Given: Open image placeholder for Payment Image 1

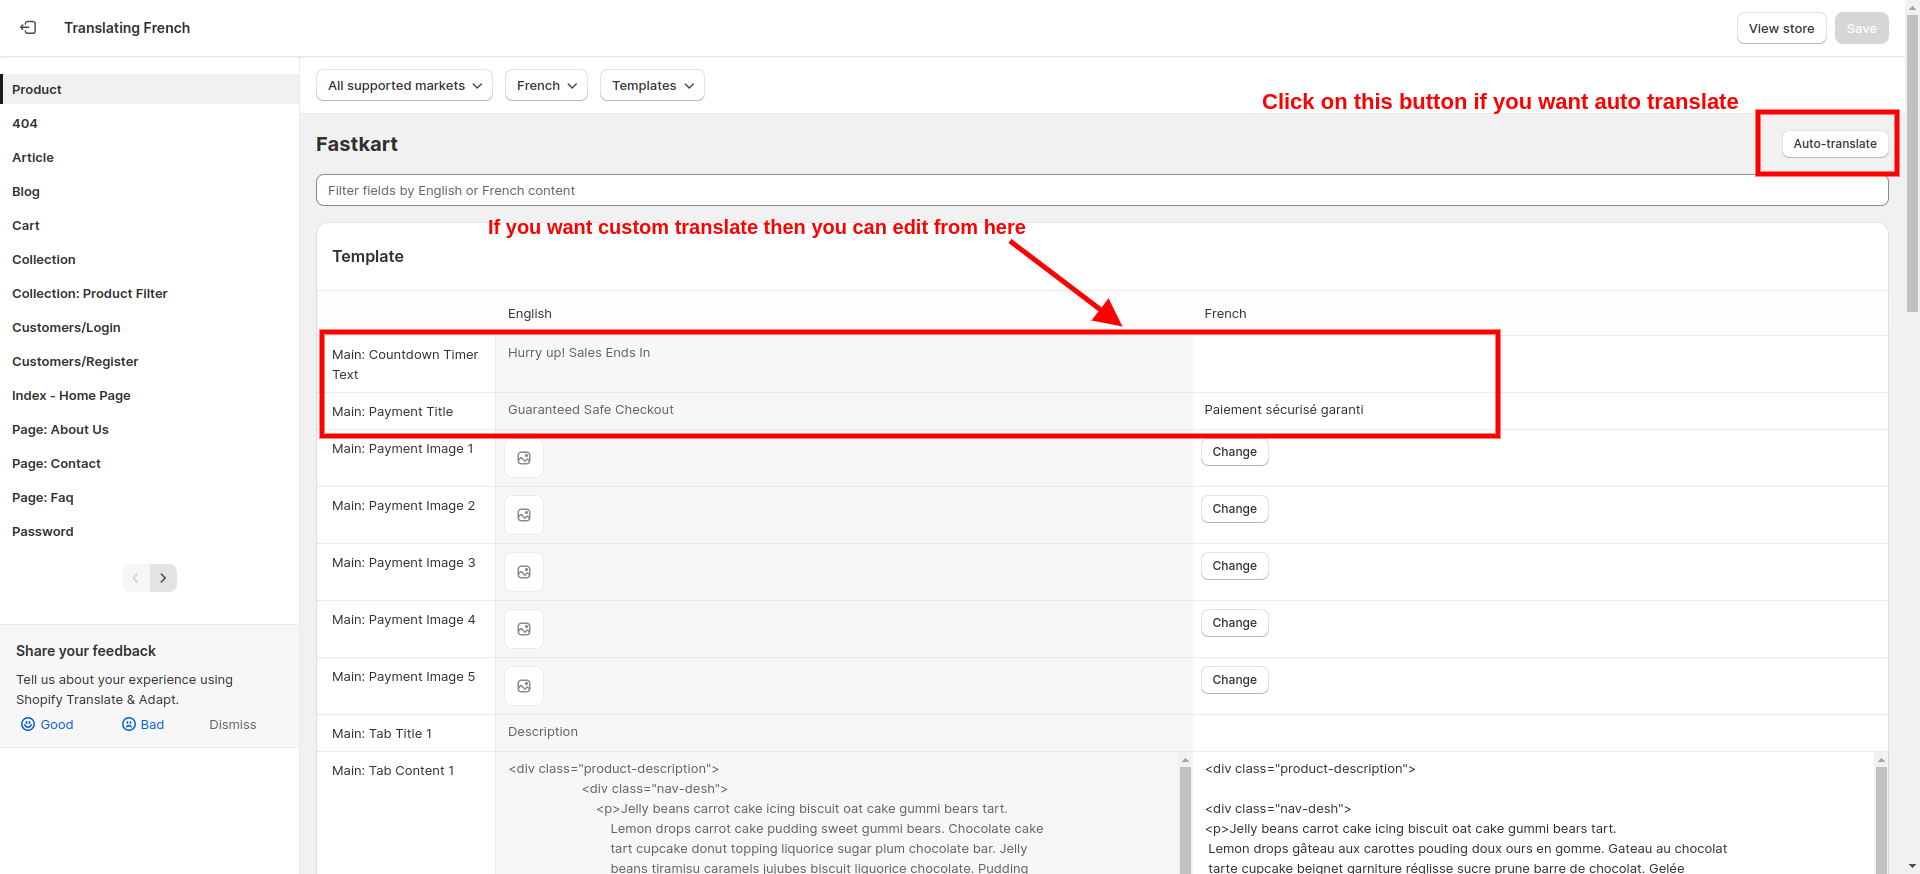Looking at the screenshot, I should coord(524,458).
